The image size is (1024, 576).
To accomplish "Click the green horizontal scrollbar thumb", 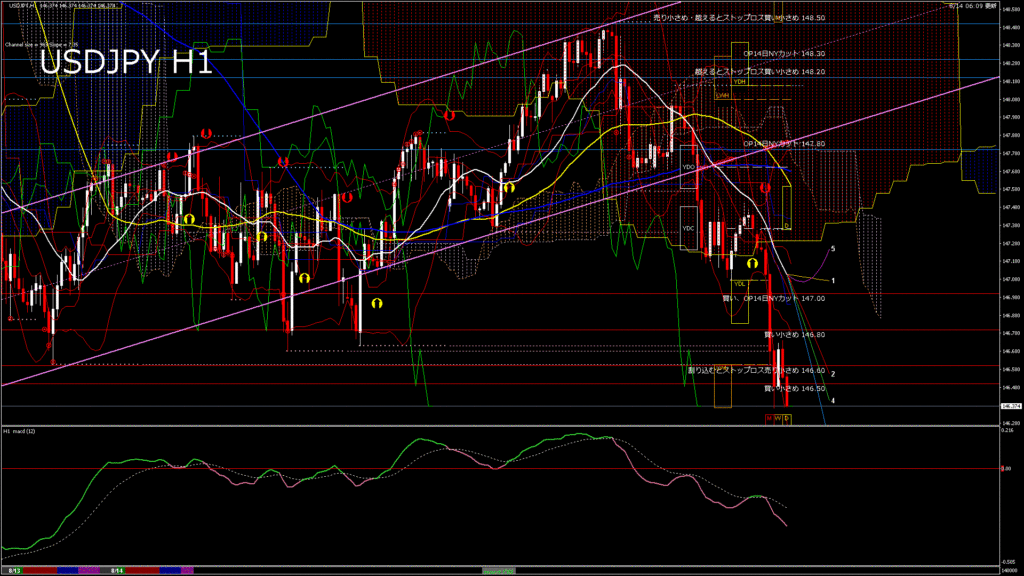I will [x=498, y=569].
